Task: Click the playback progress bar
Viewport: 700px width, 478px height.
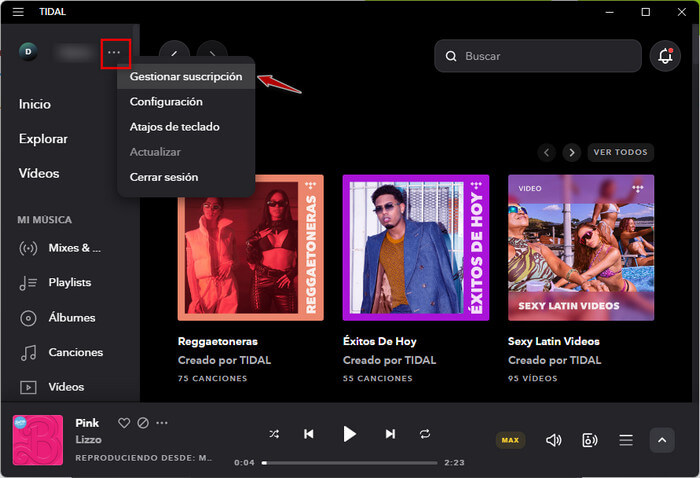Action: pyautogui.click(x=350, y=463)
